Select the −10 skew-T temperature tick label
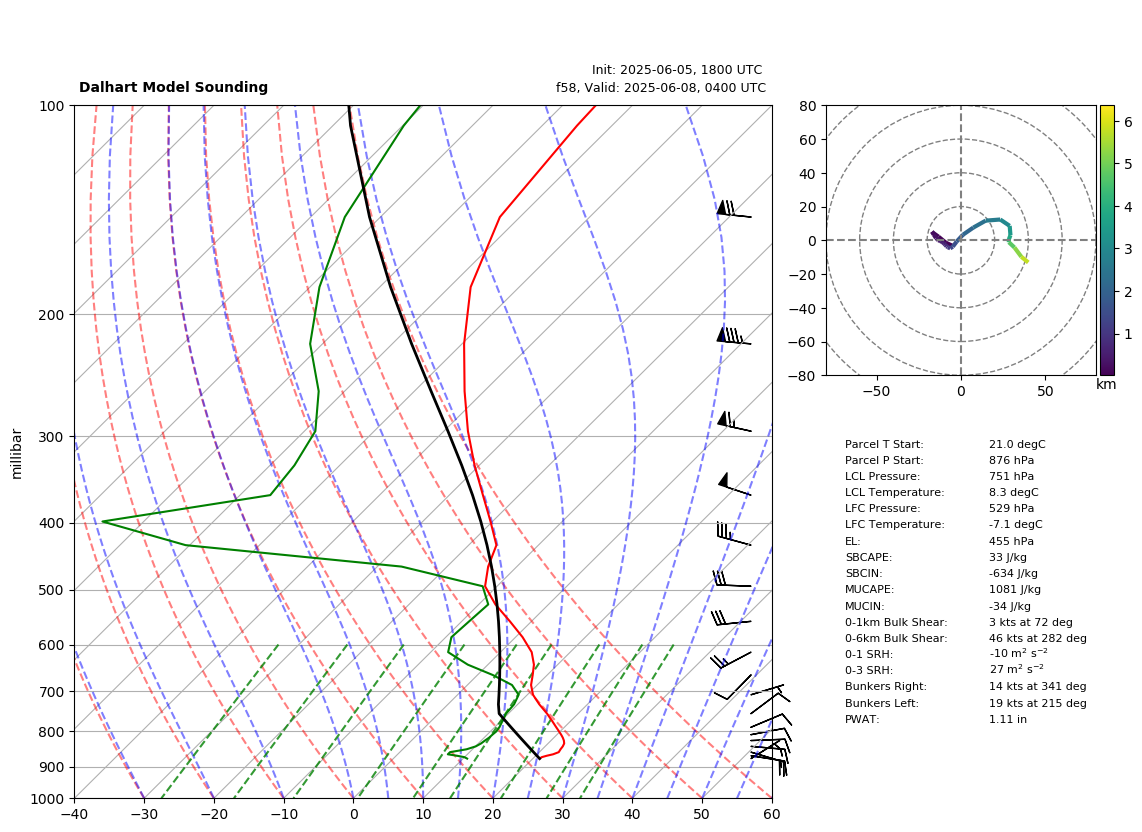Image resolution: width=1142 pixels, height=832 pixels. 283,815
